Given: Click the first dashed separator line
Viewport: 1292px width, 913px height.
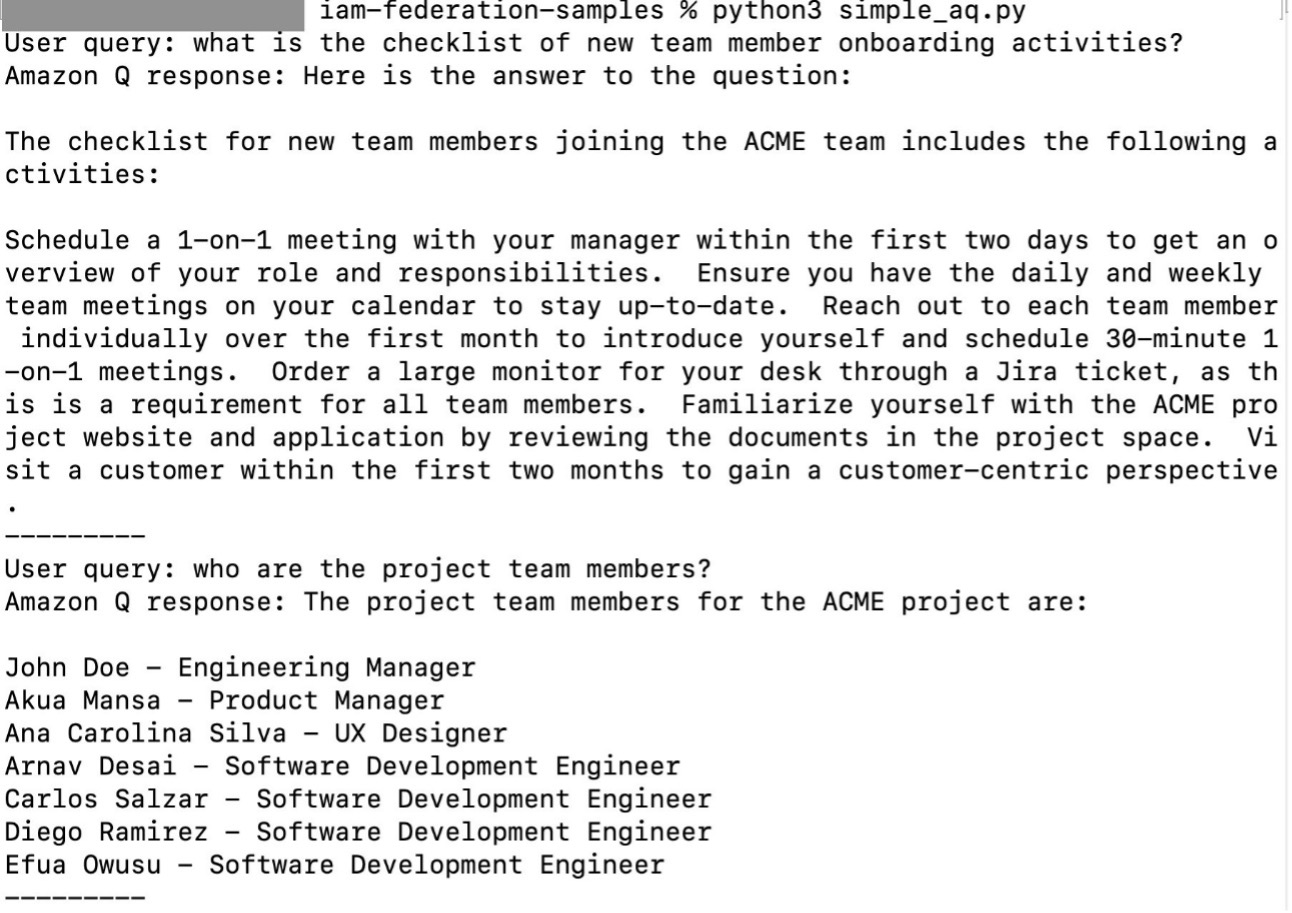Looking at the screenshot, I should [75, 538].
